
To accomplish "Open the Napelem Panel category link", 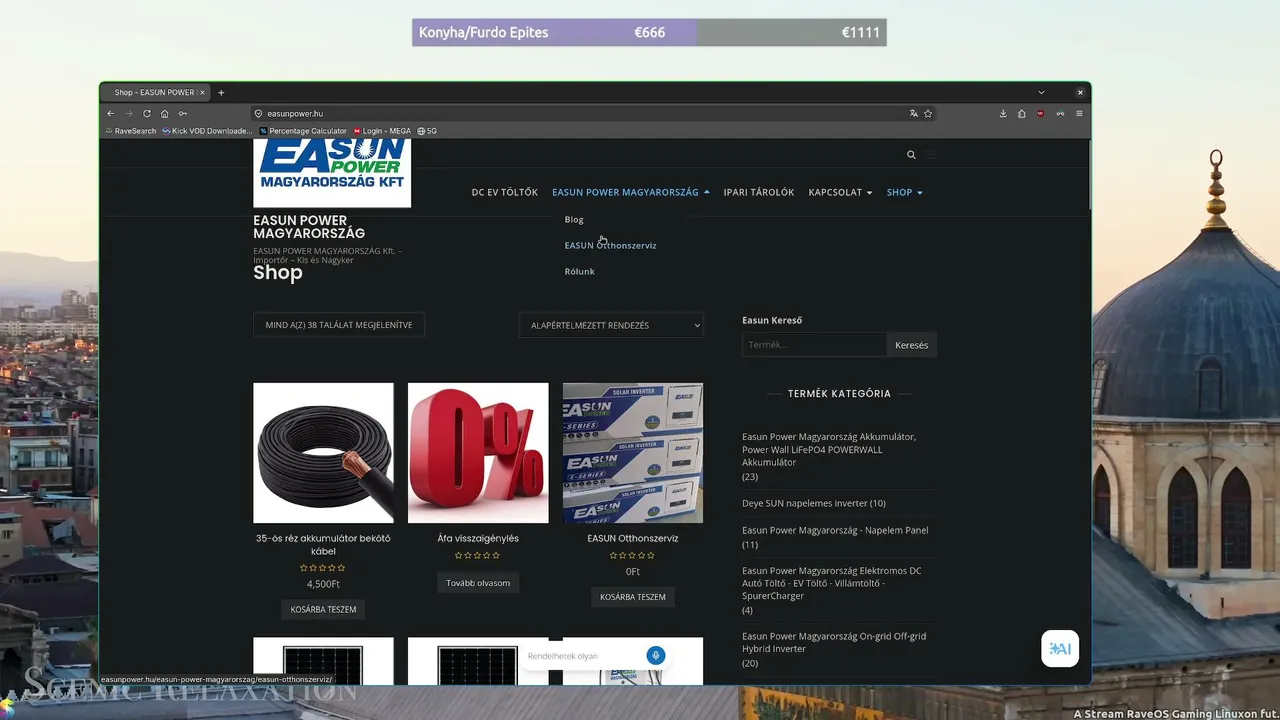I will click(835, 530).
